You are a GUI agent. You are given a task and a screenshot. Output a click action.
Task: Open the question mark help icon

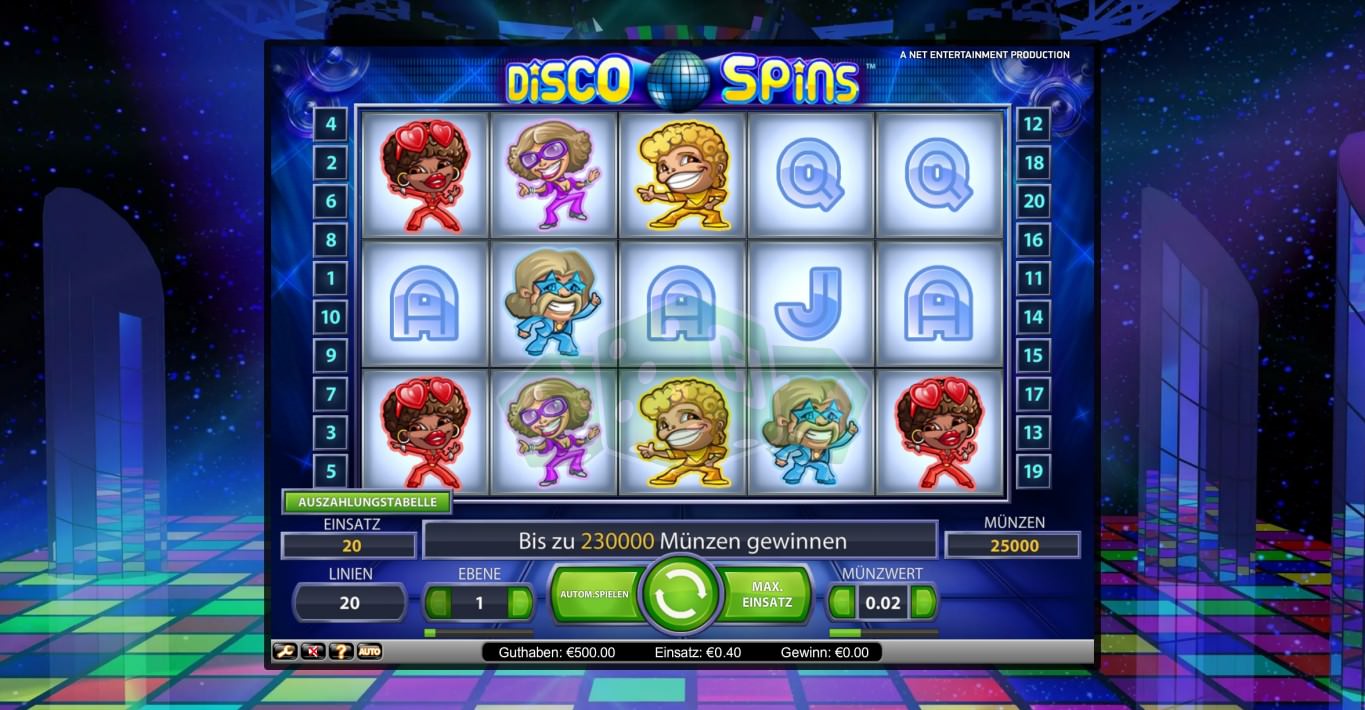click(341, 652)
